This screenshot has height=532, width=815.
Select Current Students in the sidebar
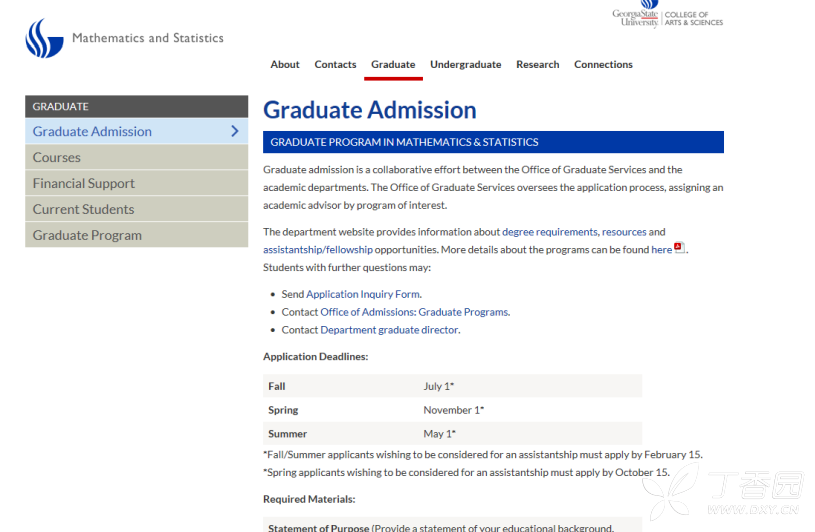pyautogui.click(x=83, y=209)
